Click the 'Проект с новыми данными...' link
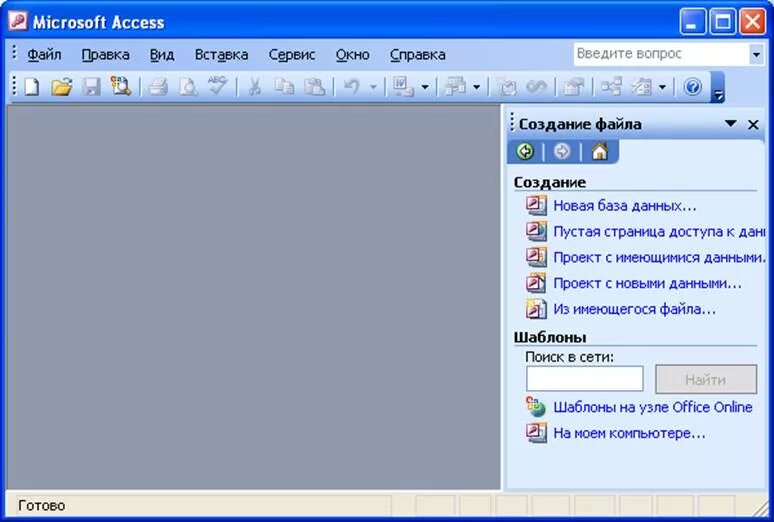The height and width of the screenshot is (522, 774). coord(647,283)
